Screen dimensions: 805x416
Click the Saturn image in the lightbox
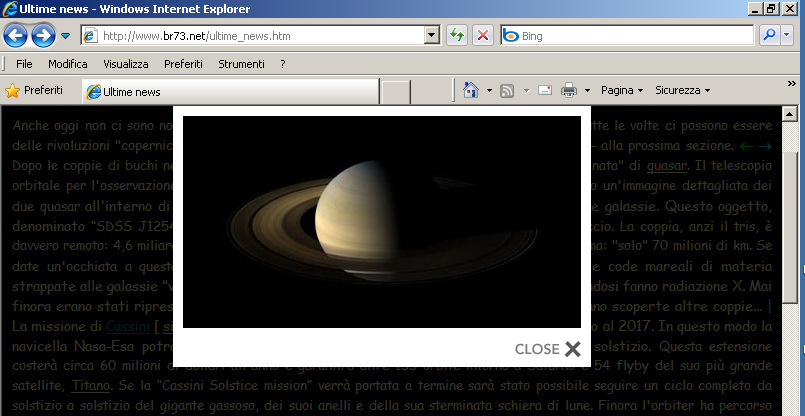[382, 222]
